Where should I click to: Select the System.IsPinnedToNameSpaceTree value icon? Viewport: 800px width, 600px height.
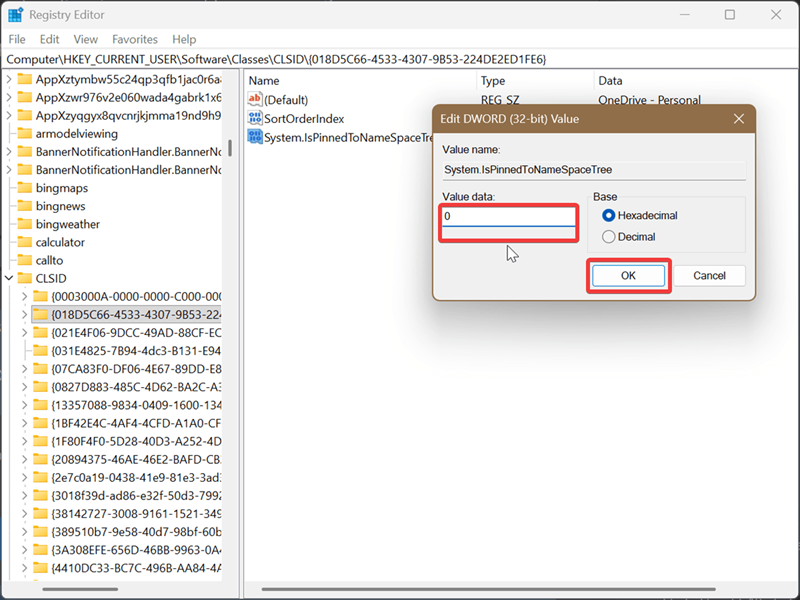(x=255, y=137)
